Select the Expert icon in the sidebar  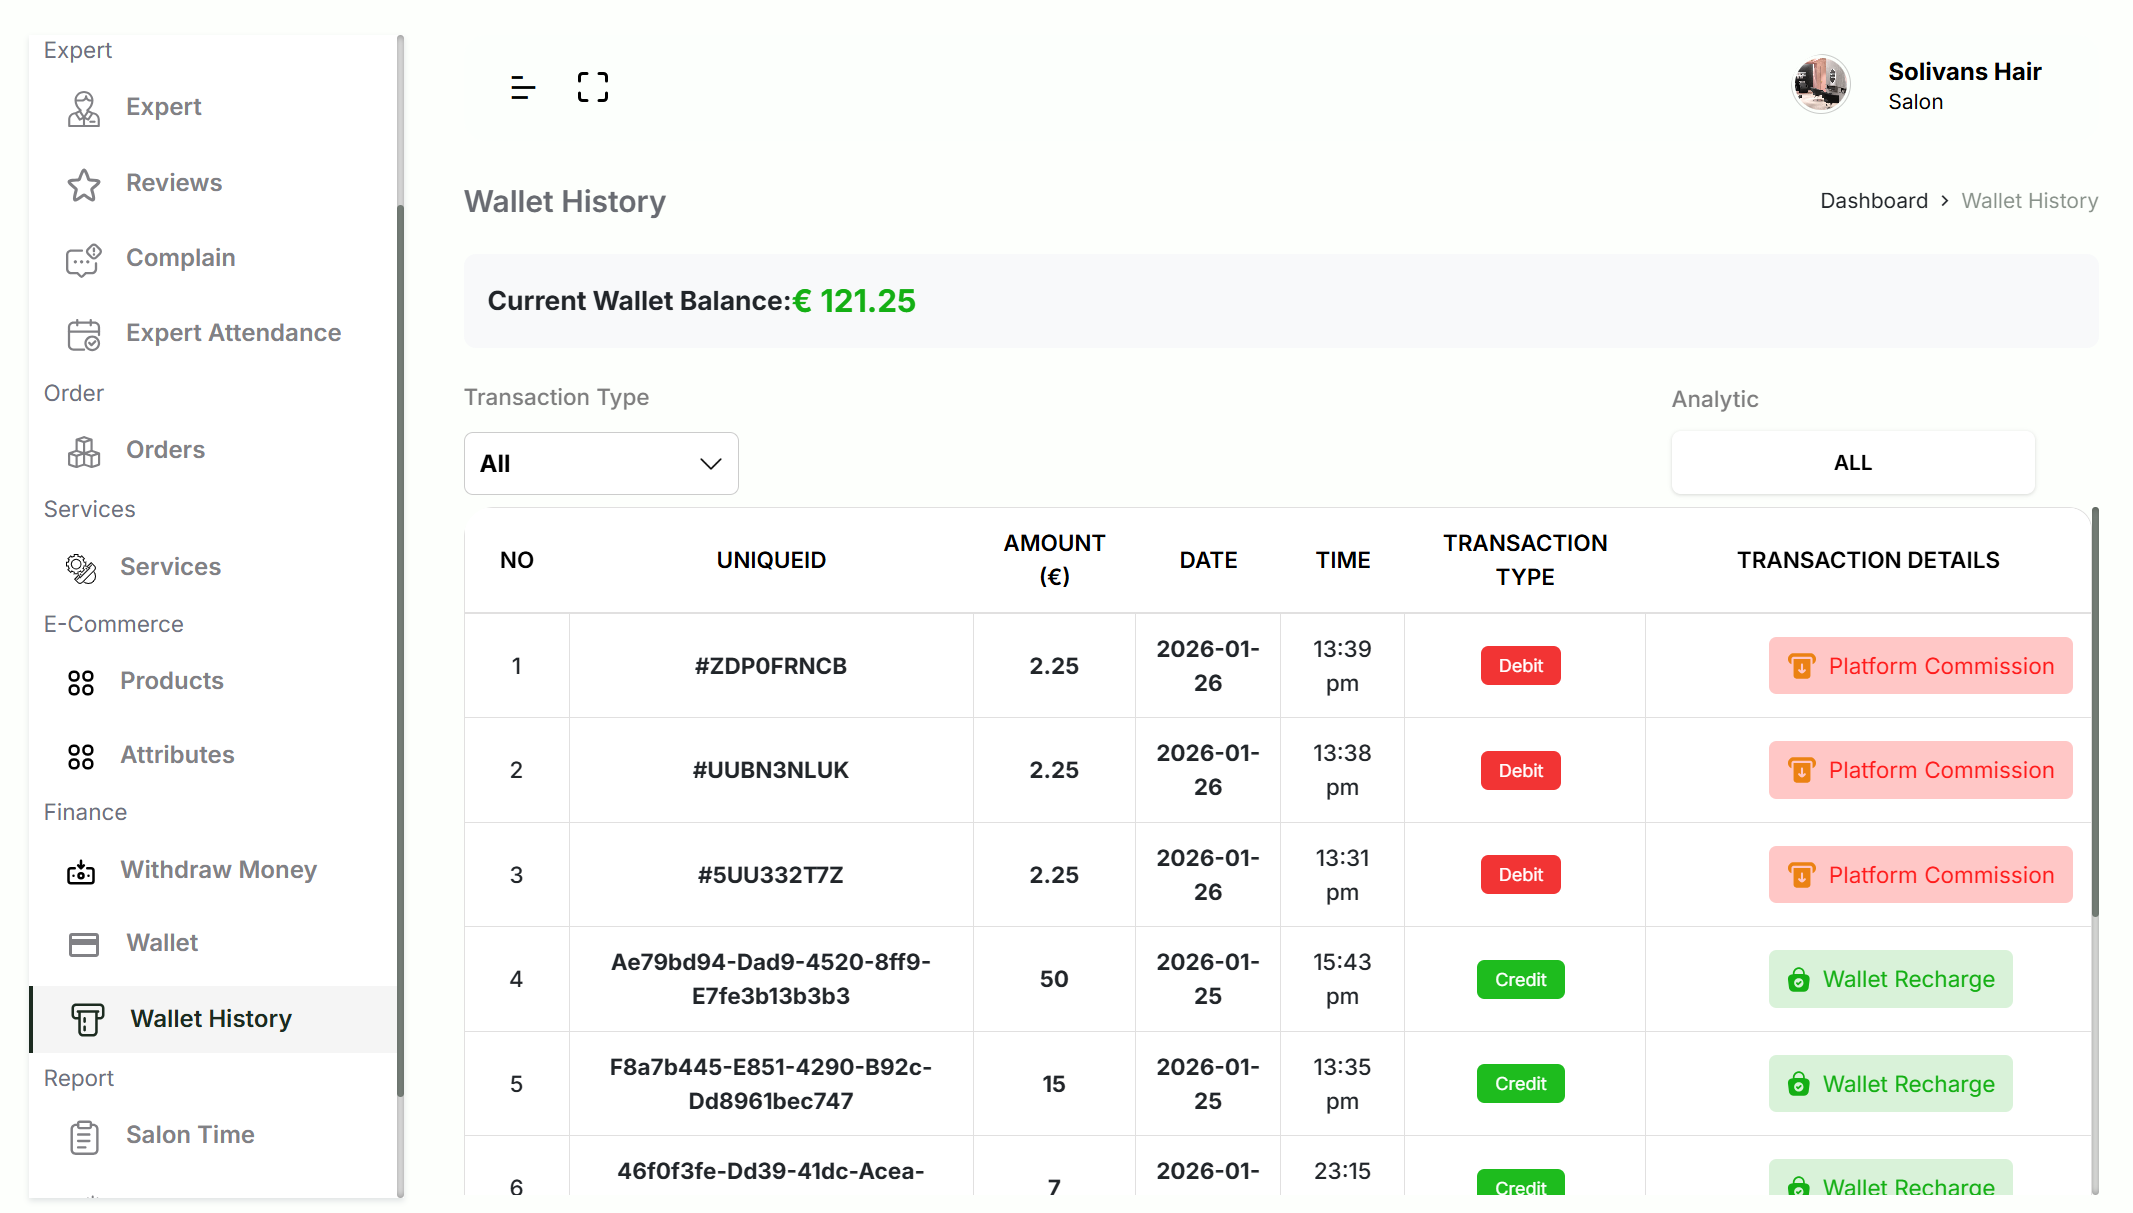(84, 110)
